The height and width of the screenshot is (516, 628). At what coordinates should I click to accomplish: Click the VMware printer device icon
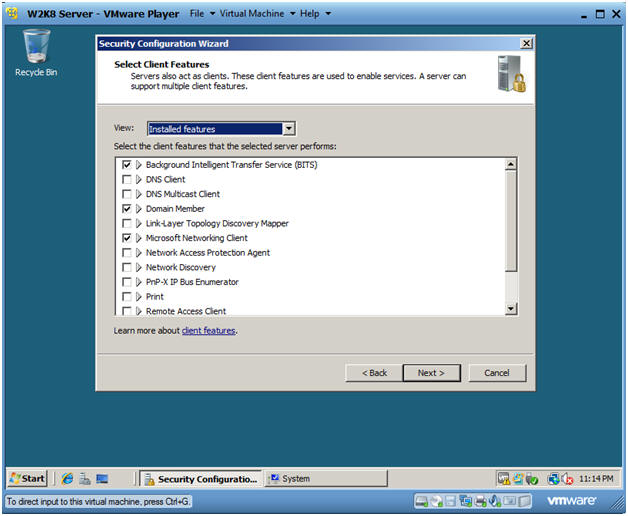(480, 501)
